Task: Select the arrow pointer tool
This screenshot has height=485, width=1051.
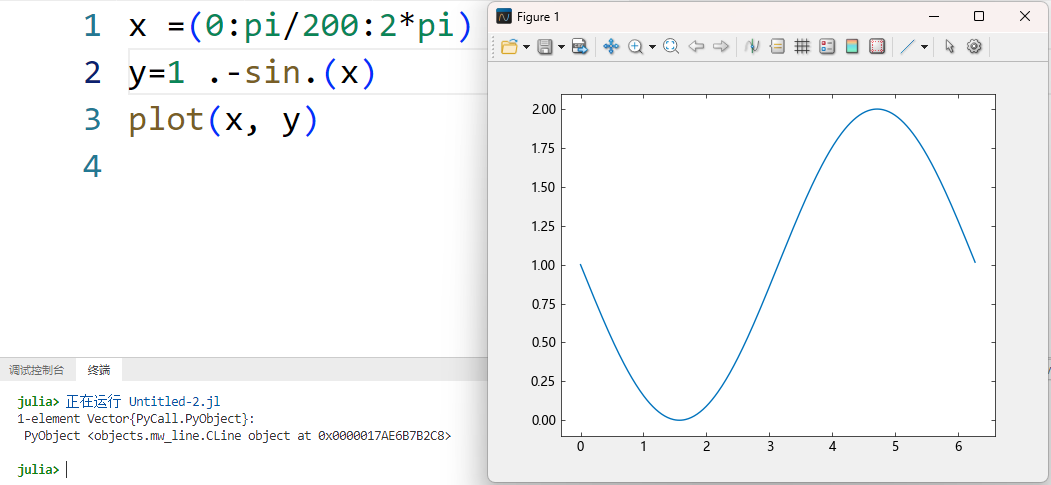Action: tap(949, 46)
